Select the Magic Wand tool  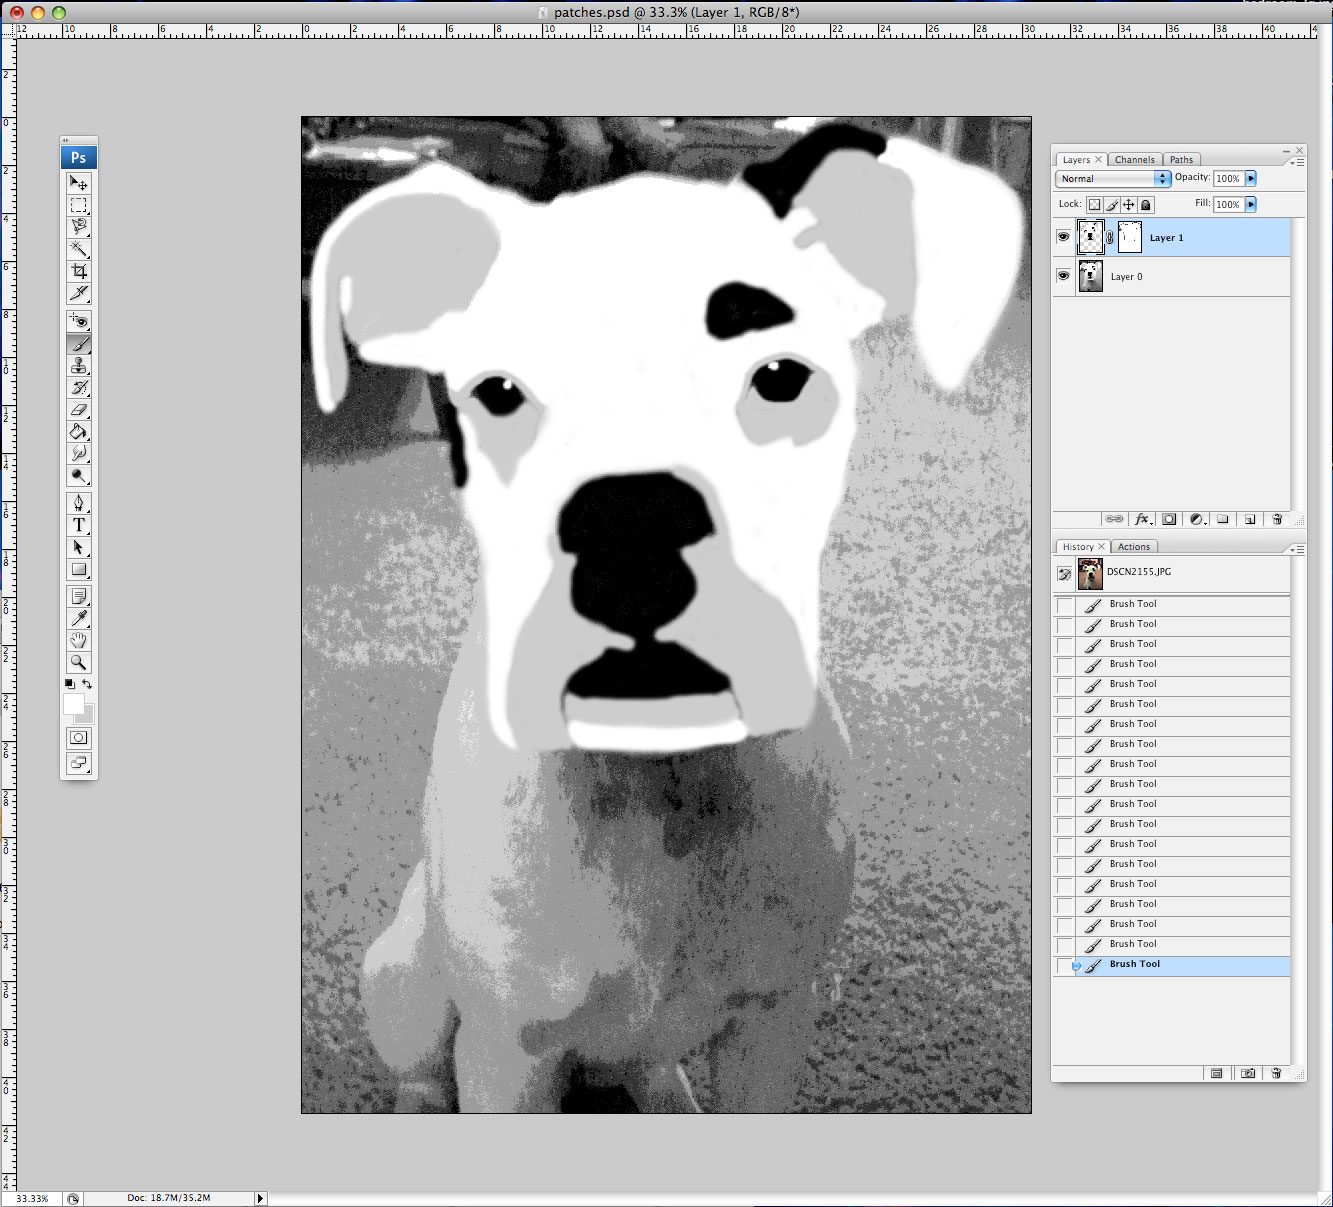(x=78, y=249)
